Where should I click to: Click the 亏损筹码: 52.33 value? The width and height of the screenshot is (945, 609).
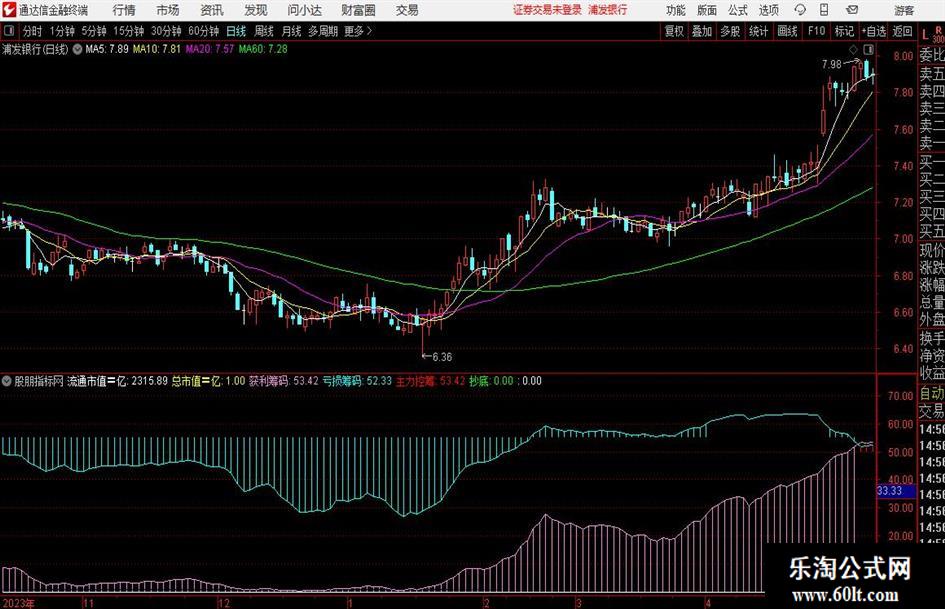[357, 381]
